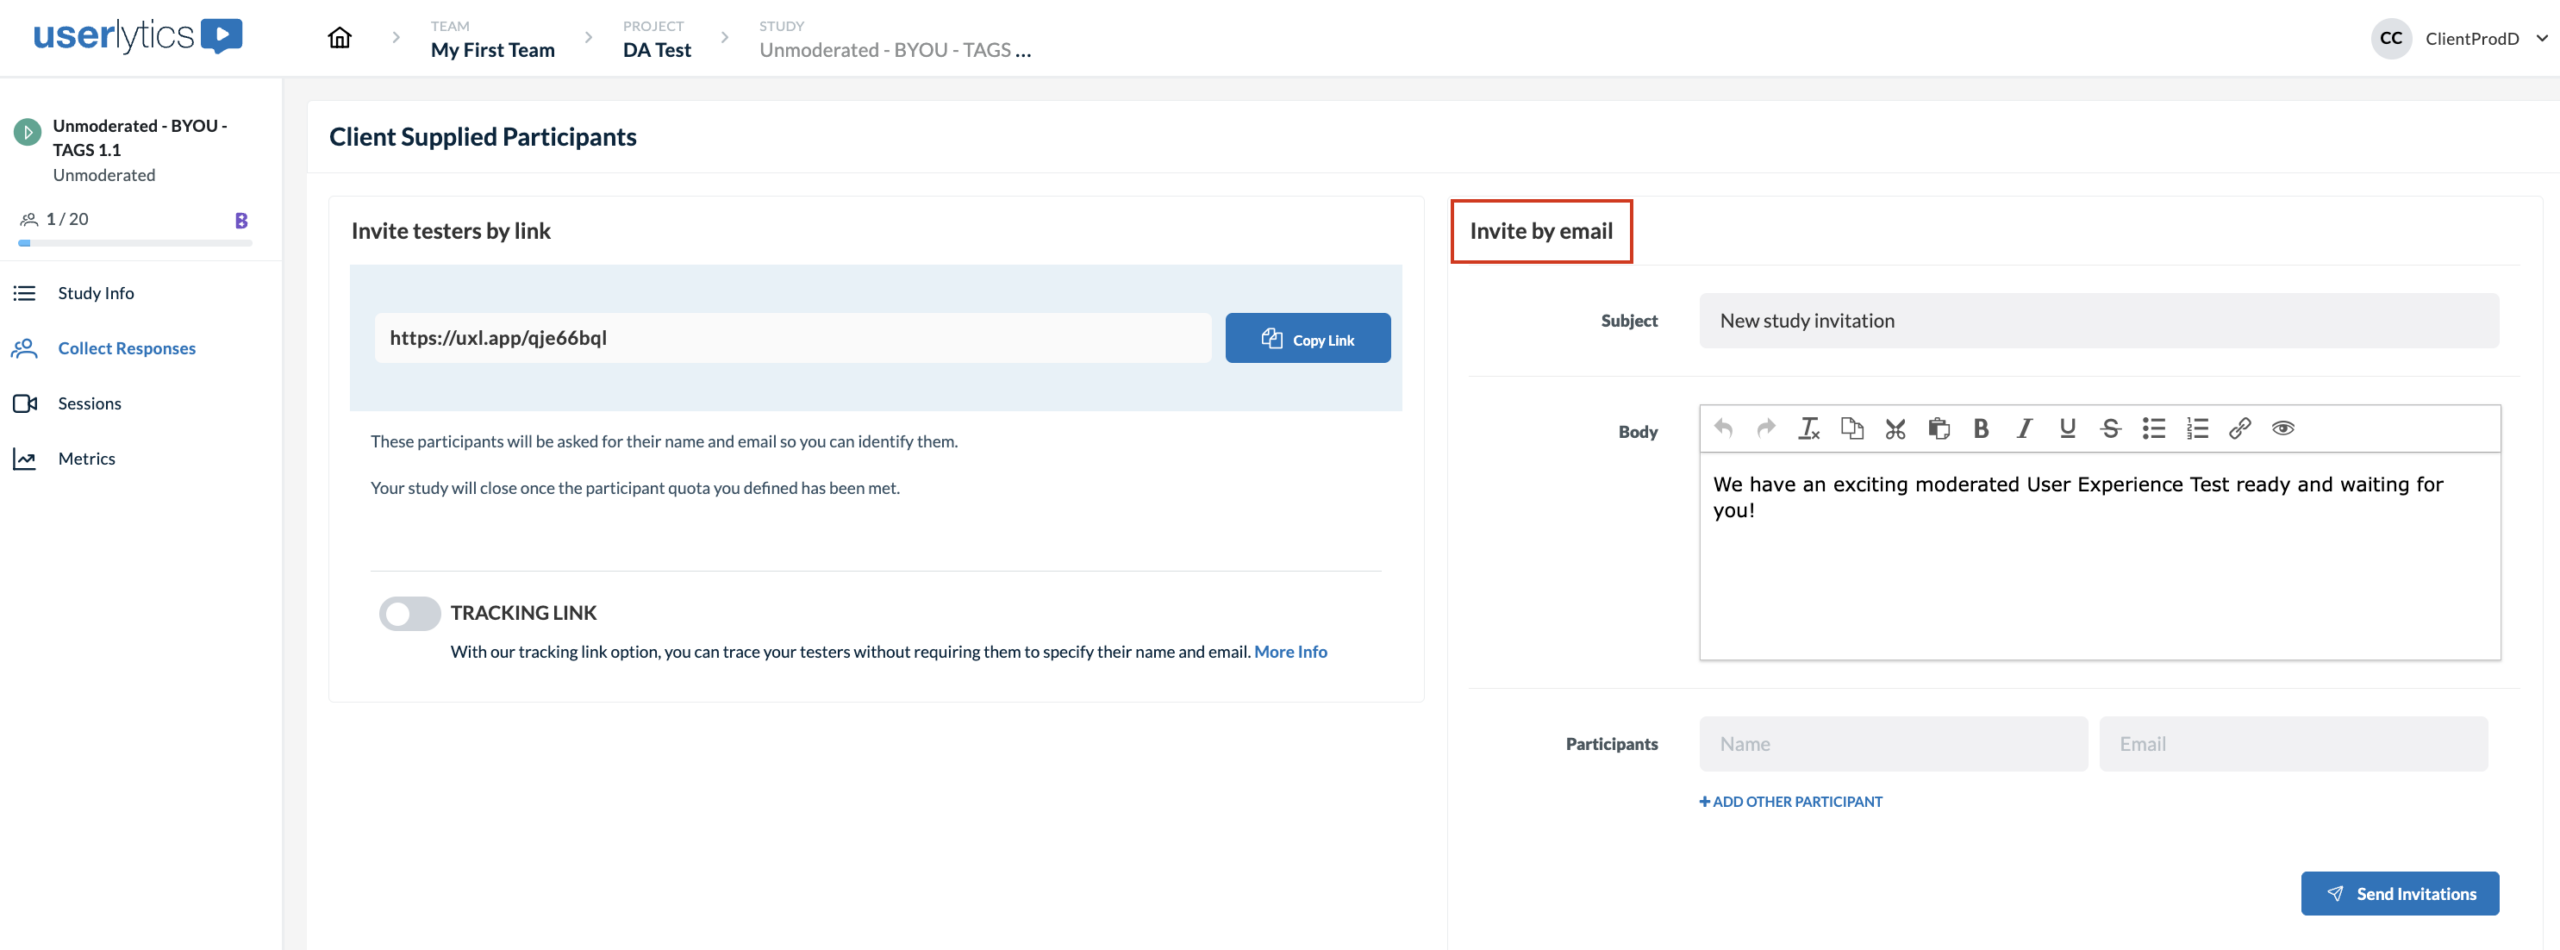Click the Undo icon in the email editor
The height and width of the screenshot is (950, 2560).
(1723, 428)
